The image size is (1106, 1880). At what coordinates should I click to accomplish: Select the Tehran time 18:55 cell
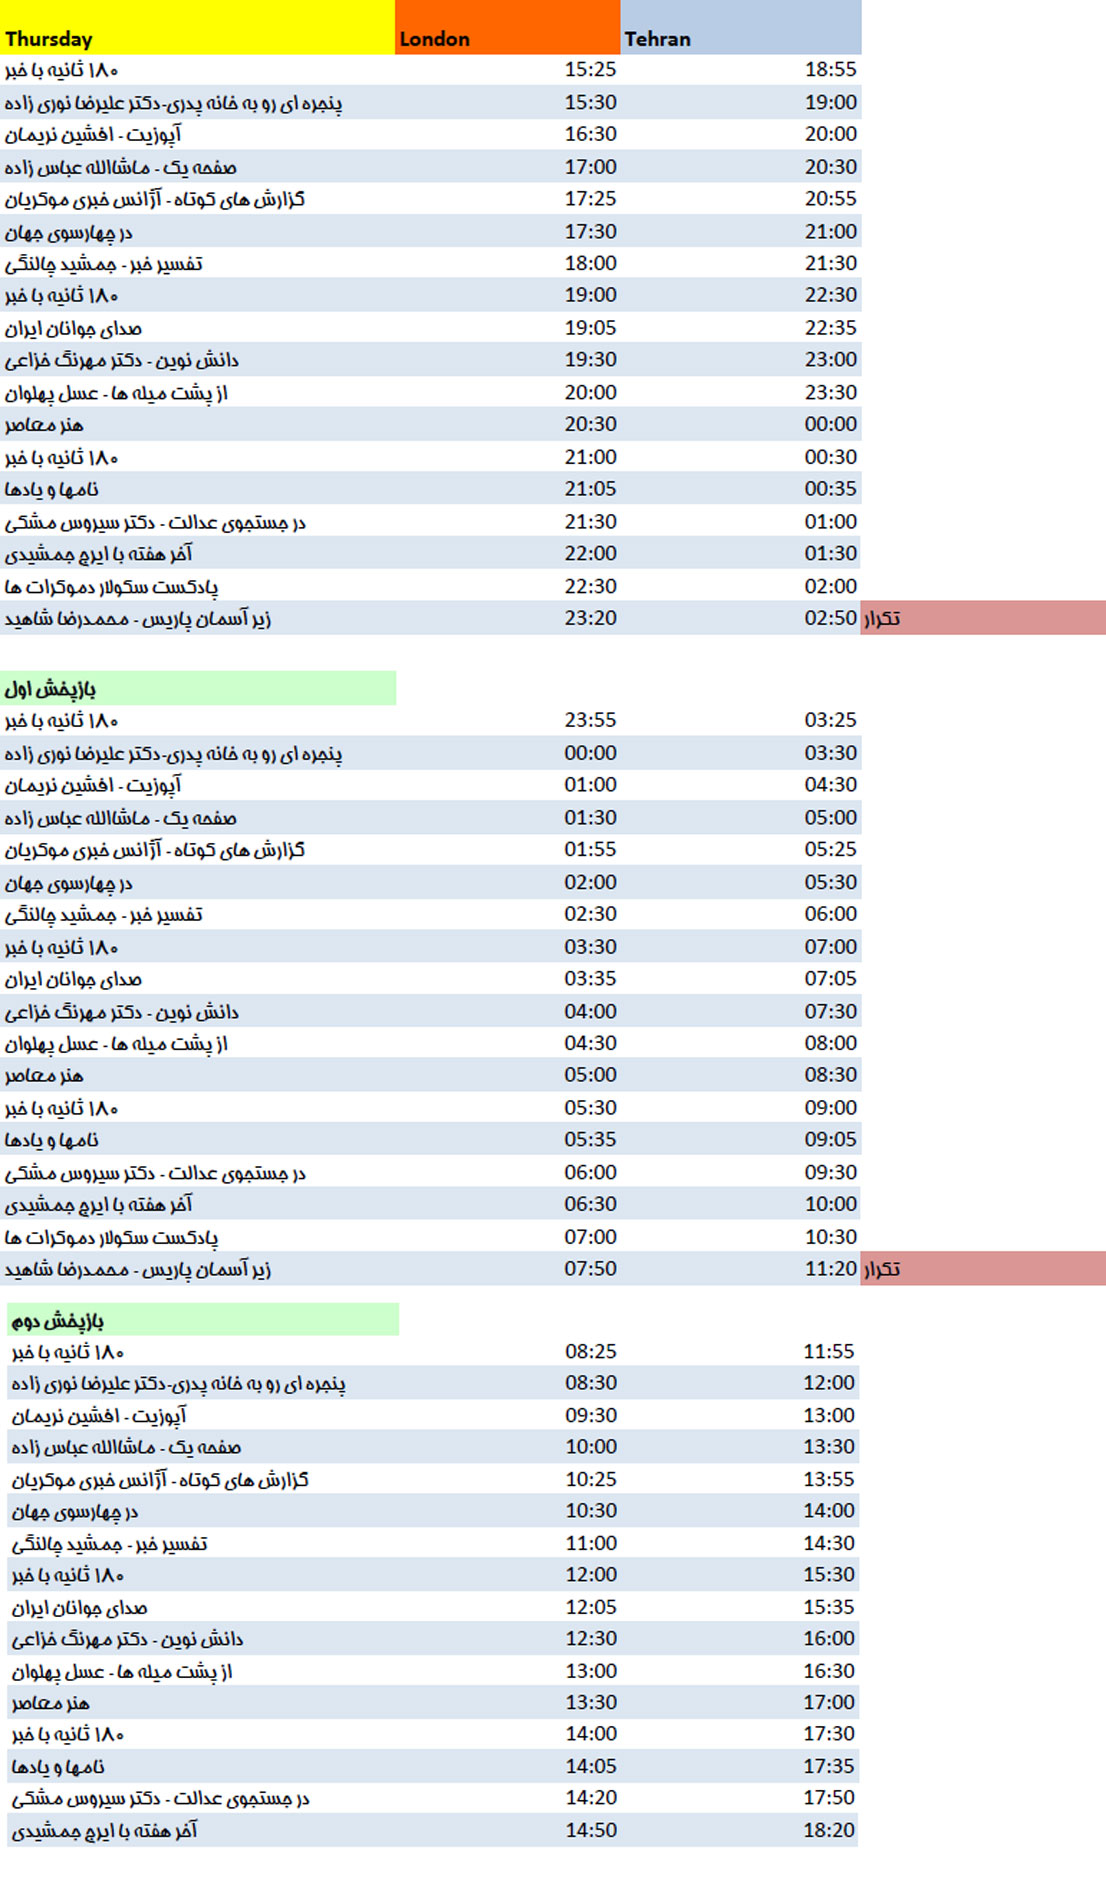click(x=830, y=69)
